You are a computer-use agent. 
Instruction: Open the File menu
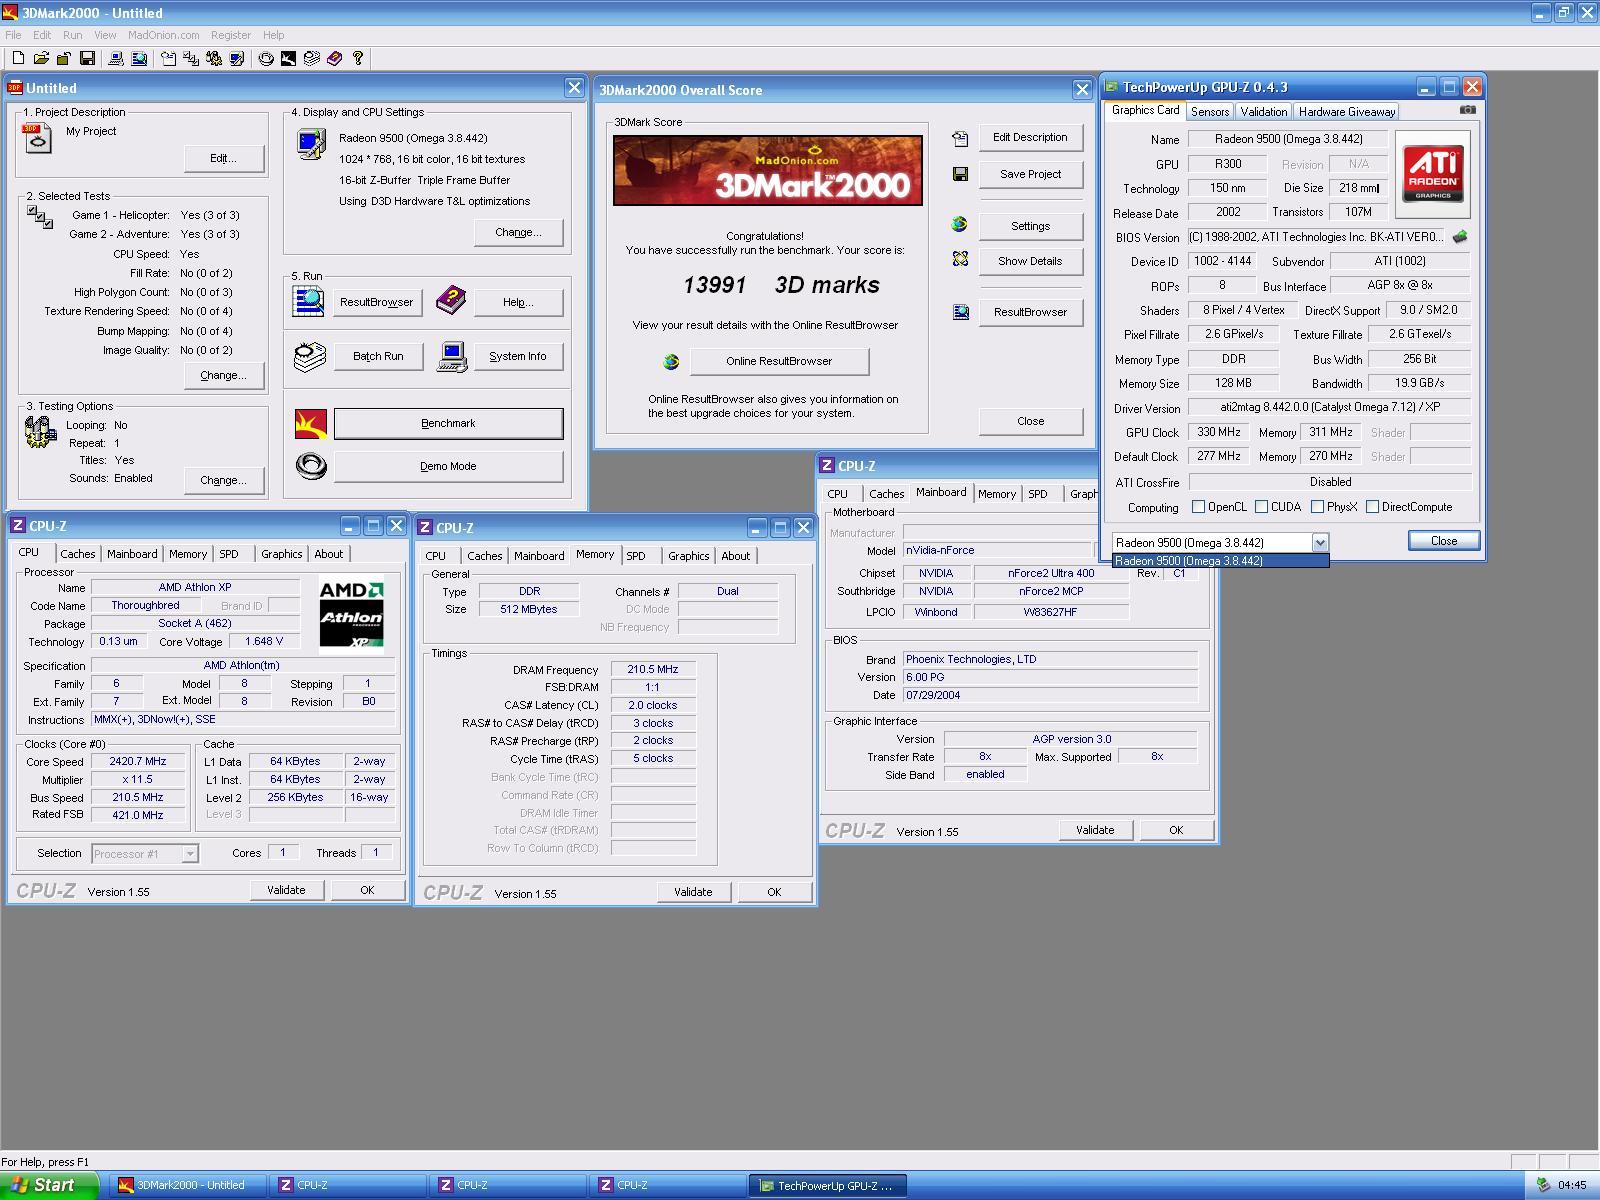[x=13, y=35]
